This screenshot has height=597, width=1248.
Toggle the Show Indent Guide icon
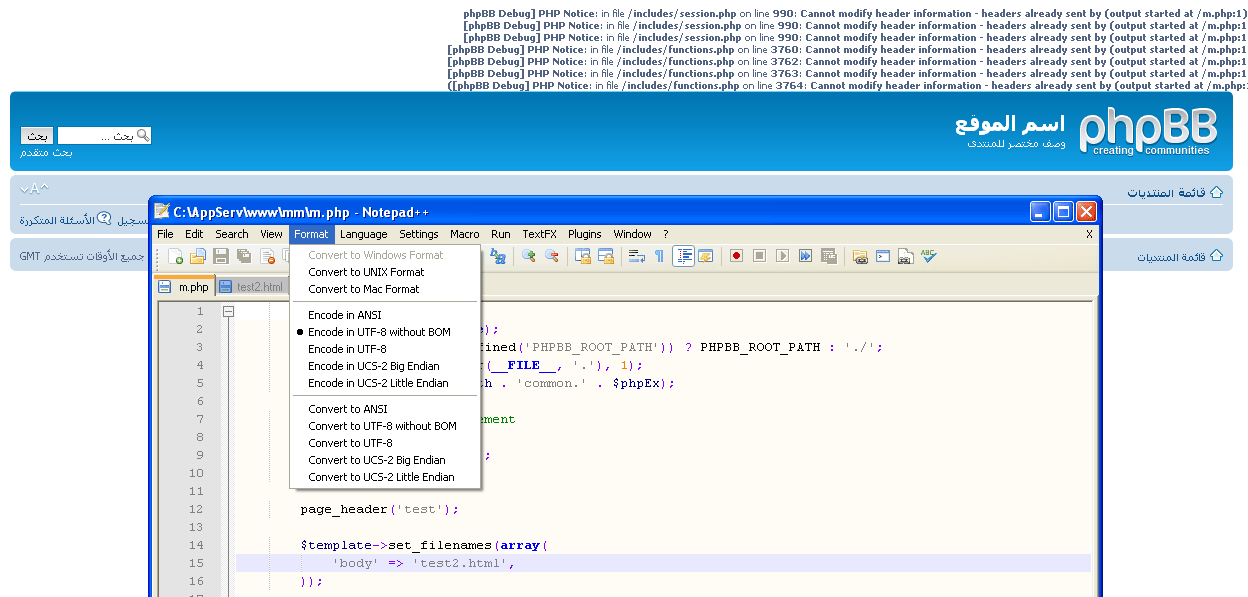pos(683,257)
